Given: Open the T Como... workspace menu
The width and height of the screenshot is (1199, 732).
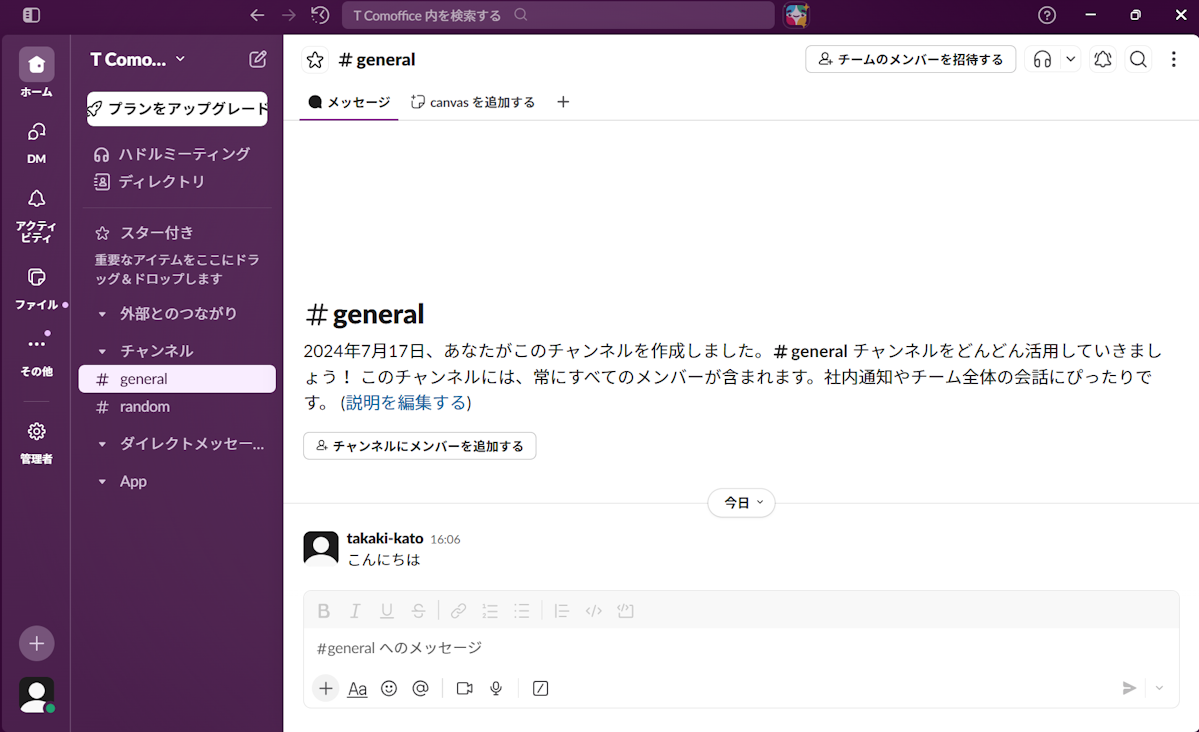Looking at the screenshot, I should [x=138, y=59].
